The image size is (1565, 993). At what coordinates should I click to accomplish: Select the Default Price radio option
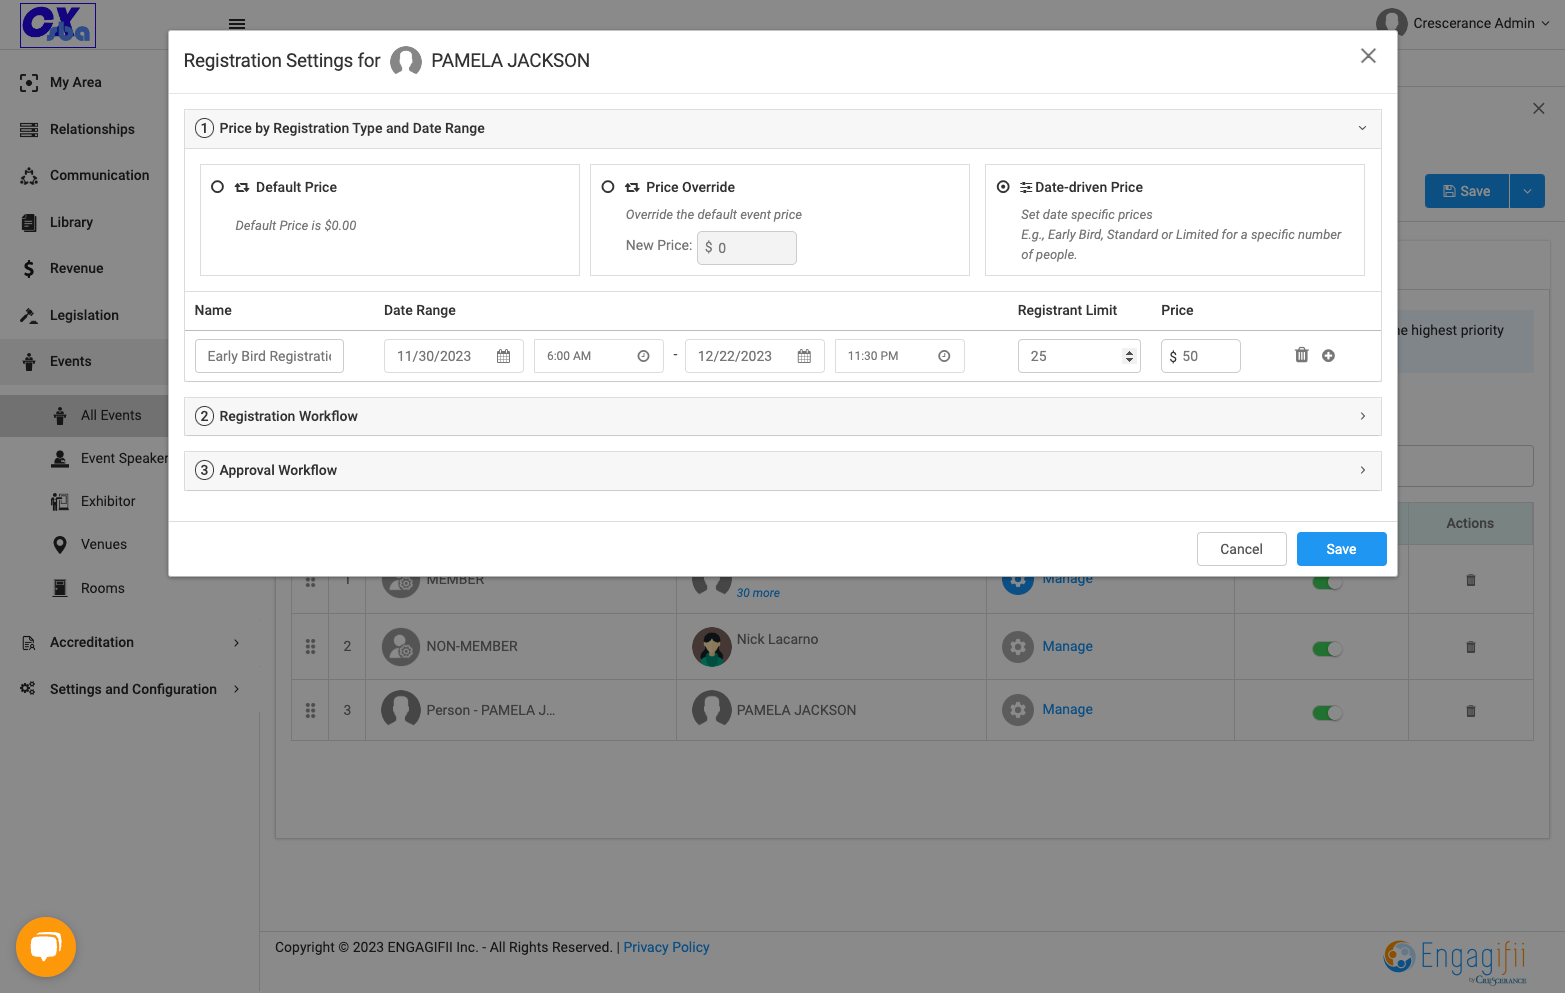(217, 187)
